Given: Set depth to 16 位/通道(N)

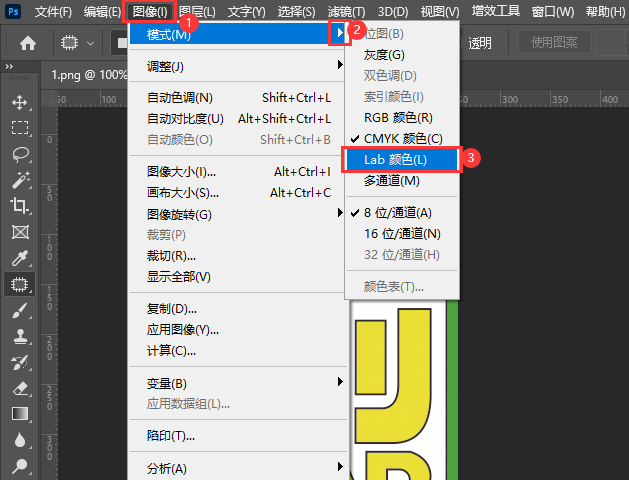Looking at the screenshot, I should pyautogui.click(x=402, y=233).
